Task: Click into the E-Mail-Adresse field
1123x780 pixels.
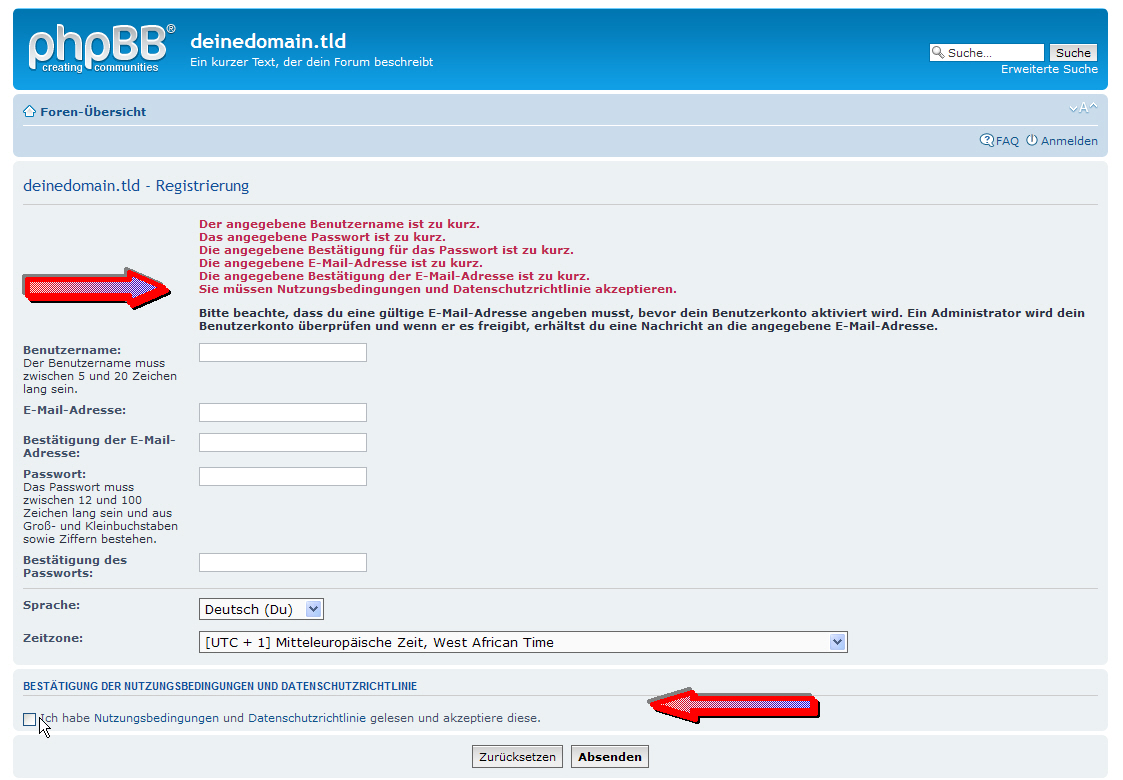Action: pyautogui.click(x=283, y=412)
